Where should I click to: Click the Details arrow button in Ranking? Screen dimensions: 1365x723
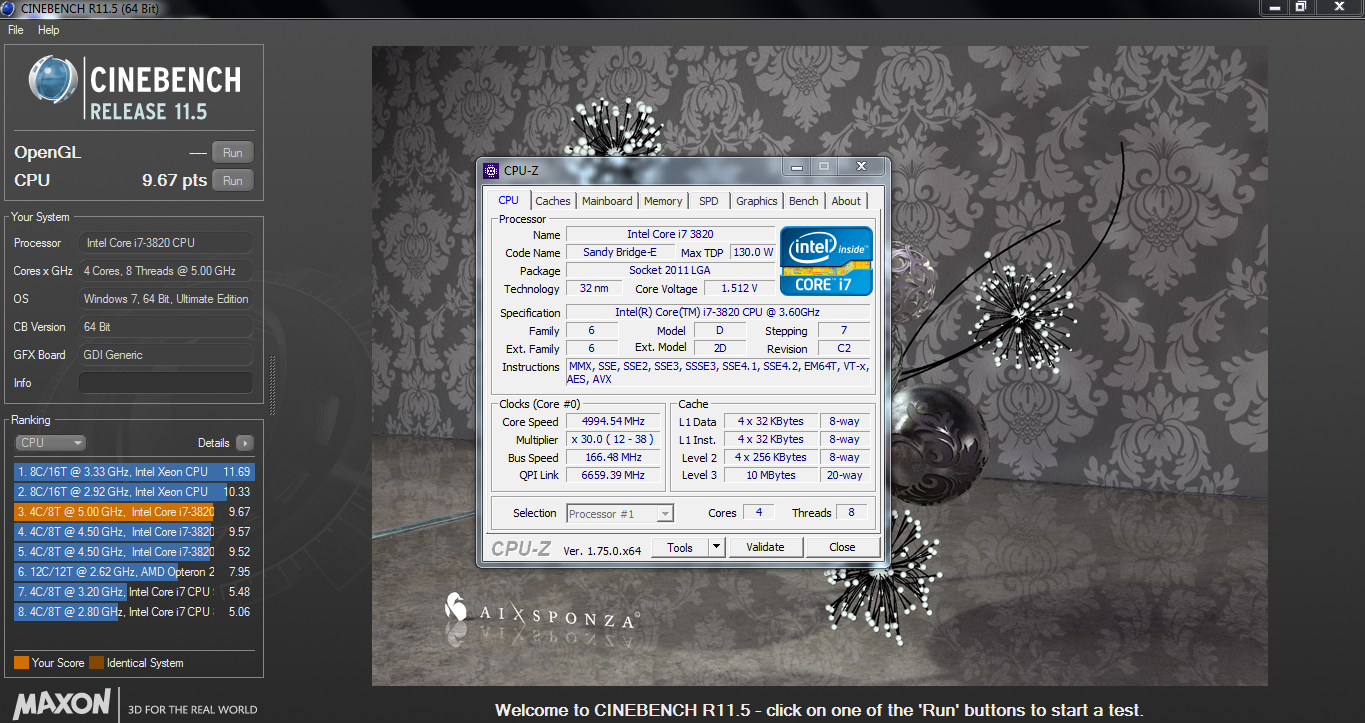point(244,443)
